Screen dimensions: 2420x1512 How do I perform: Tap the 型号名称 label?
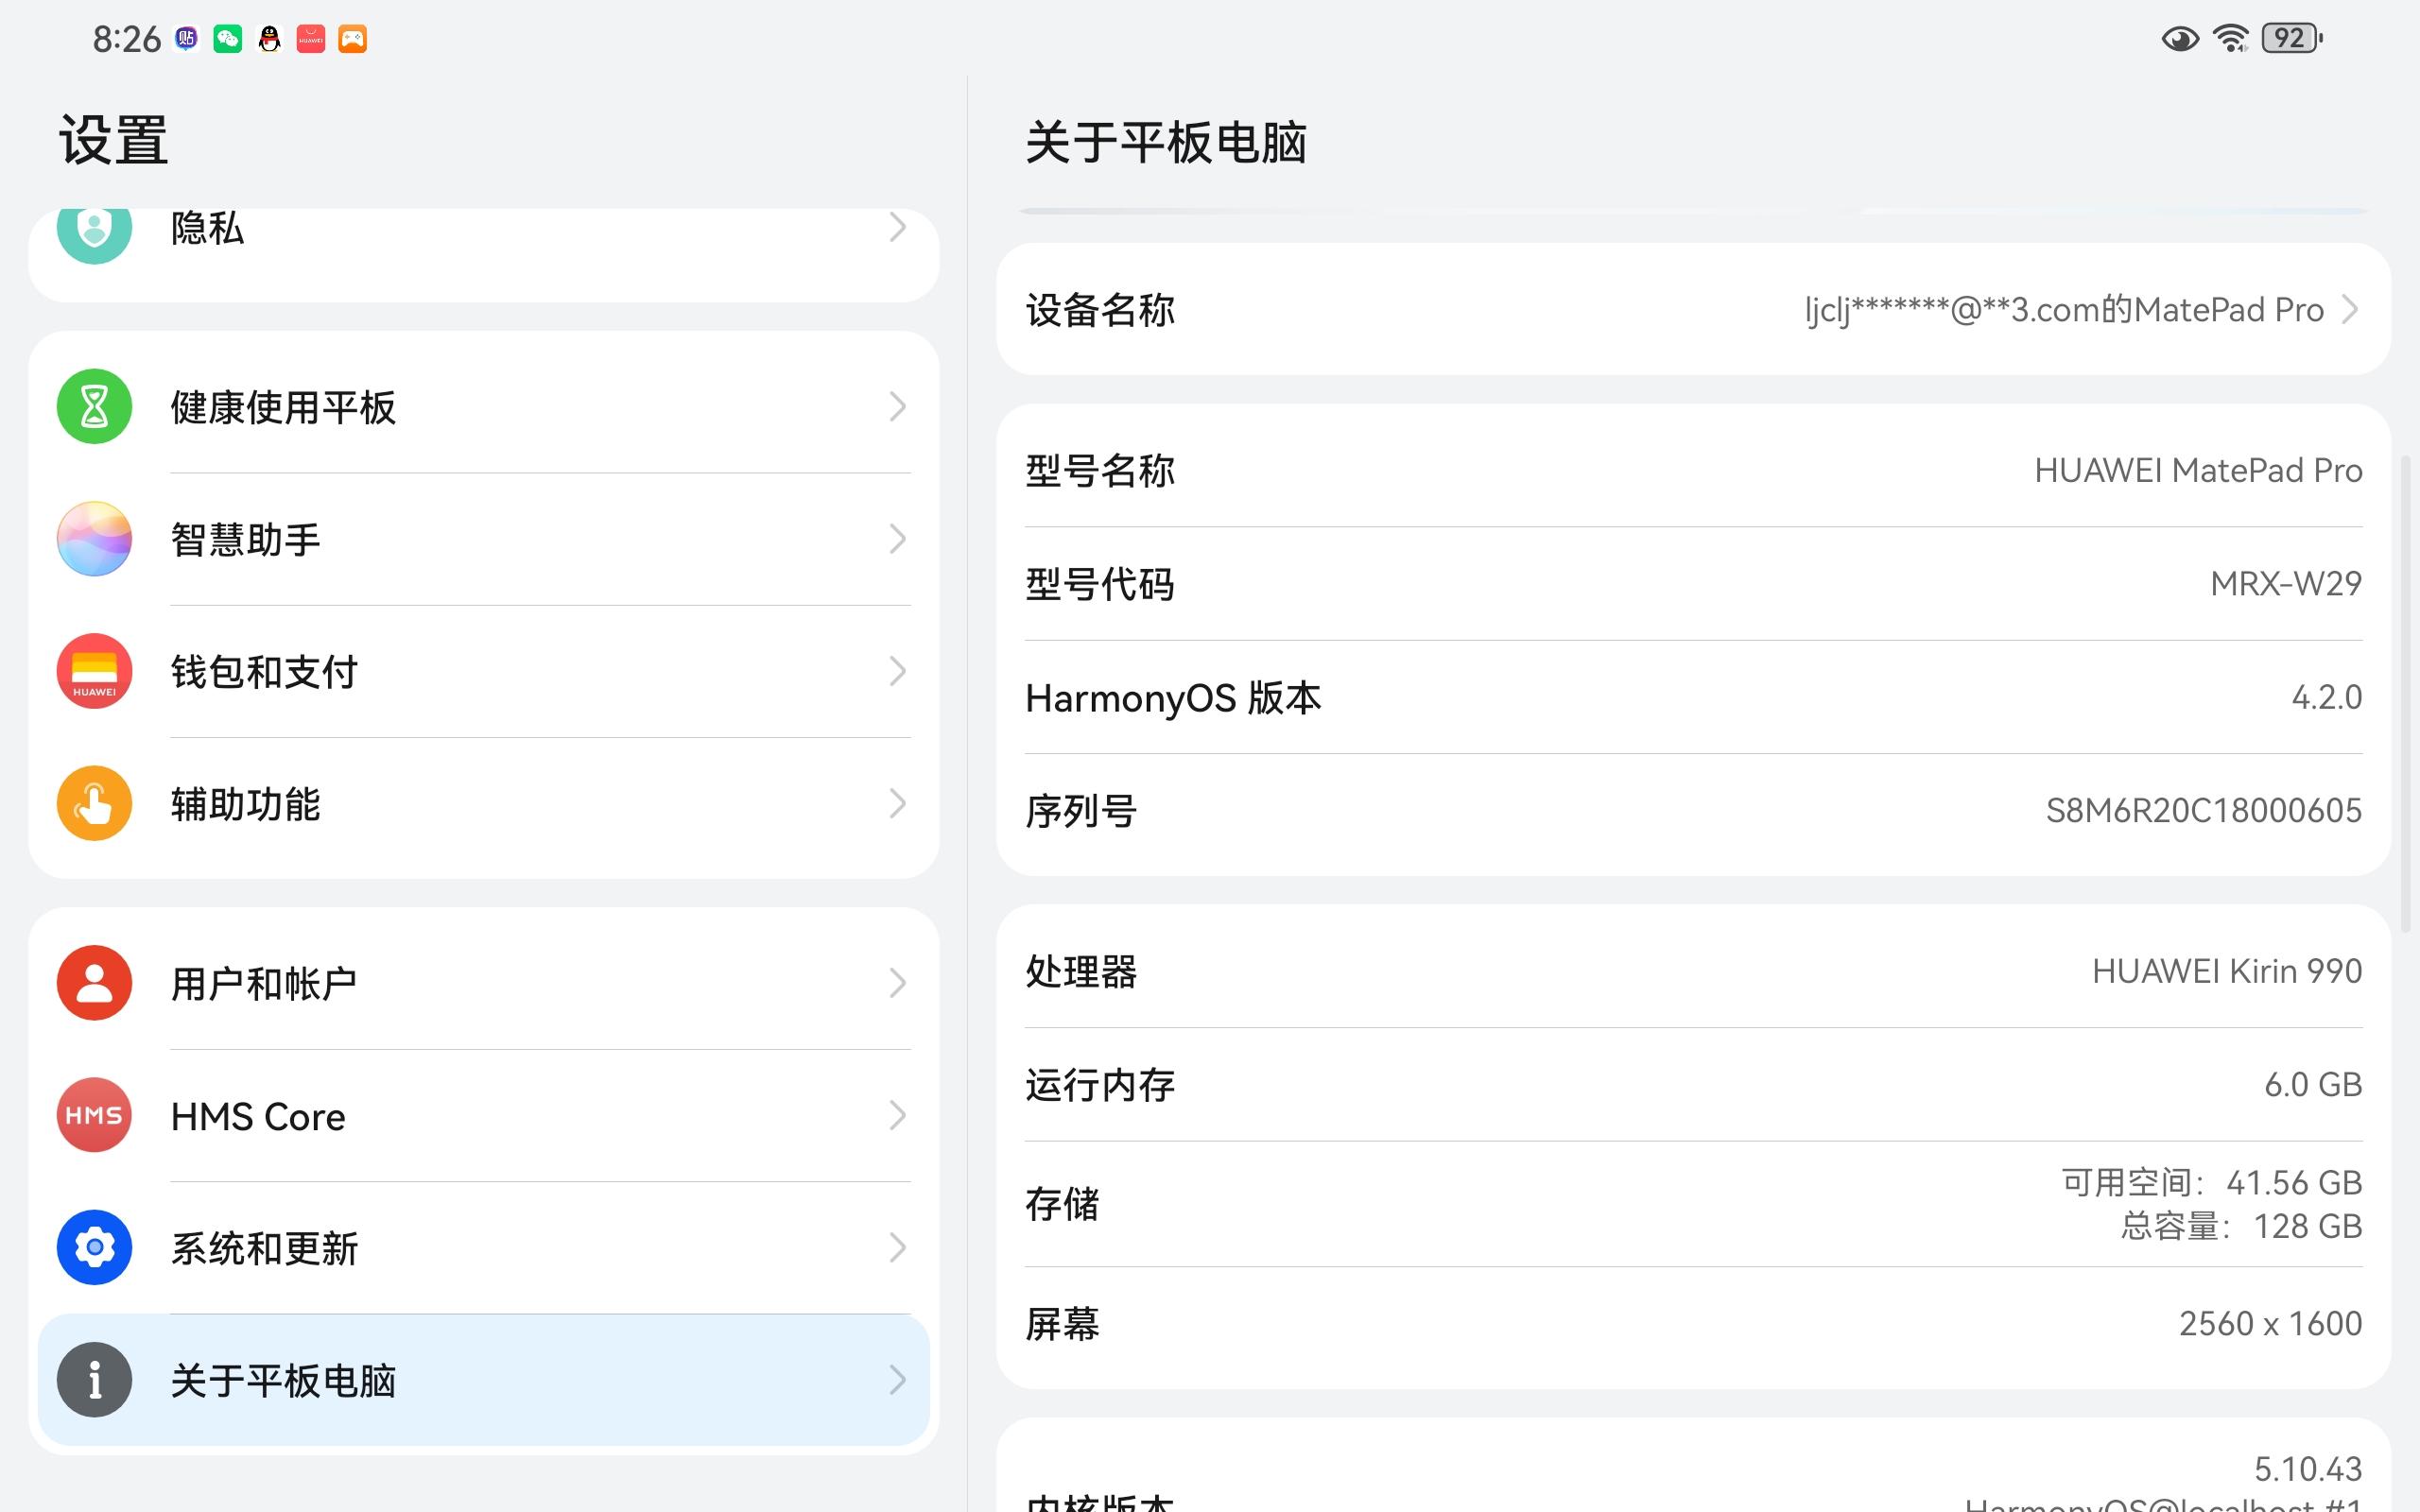coord(1099,471)
